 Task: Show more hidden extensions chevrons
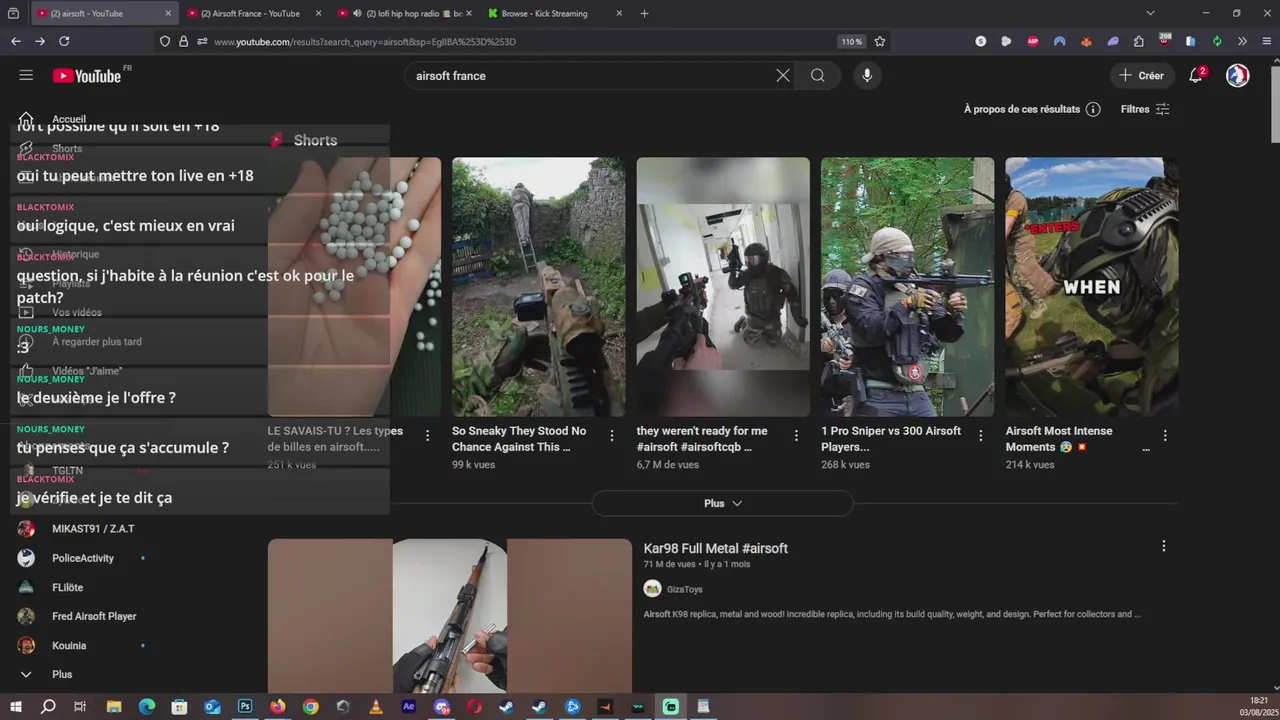click(1242, 41)
